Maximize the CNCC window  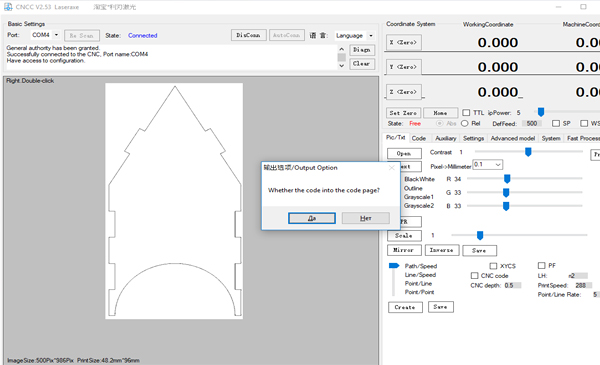(x=583, y=7)
